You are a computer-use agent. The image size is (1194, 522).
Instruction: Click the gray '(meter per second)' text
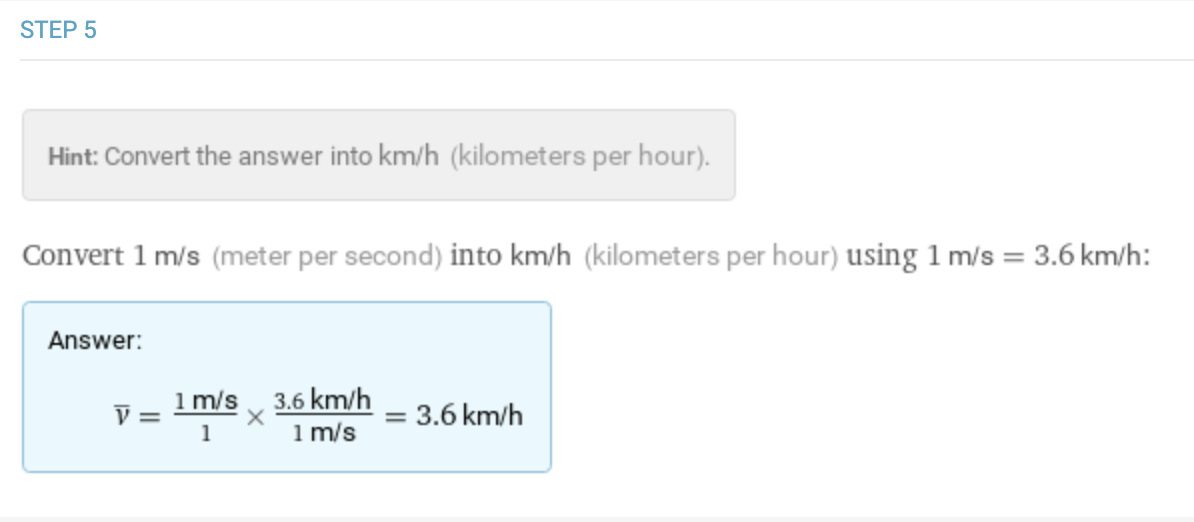pos(327,257)
